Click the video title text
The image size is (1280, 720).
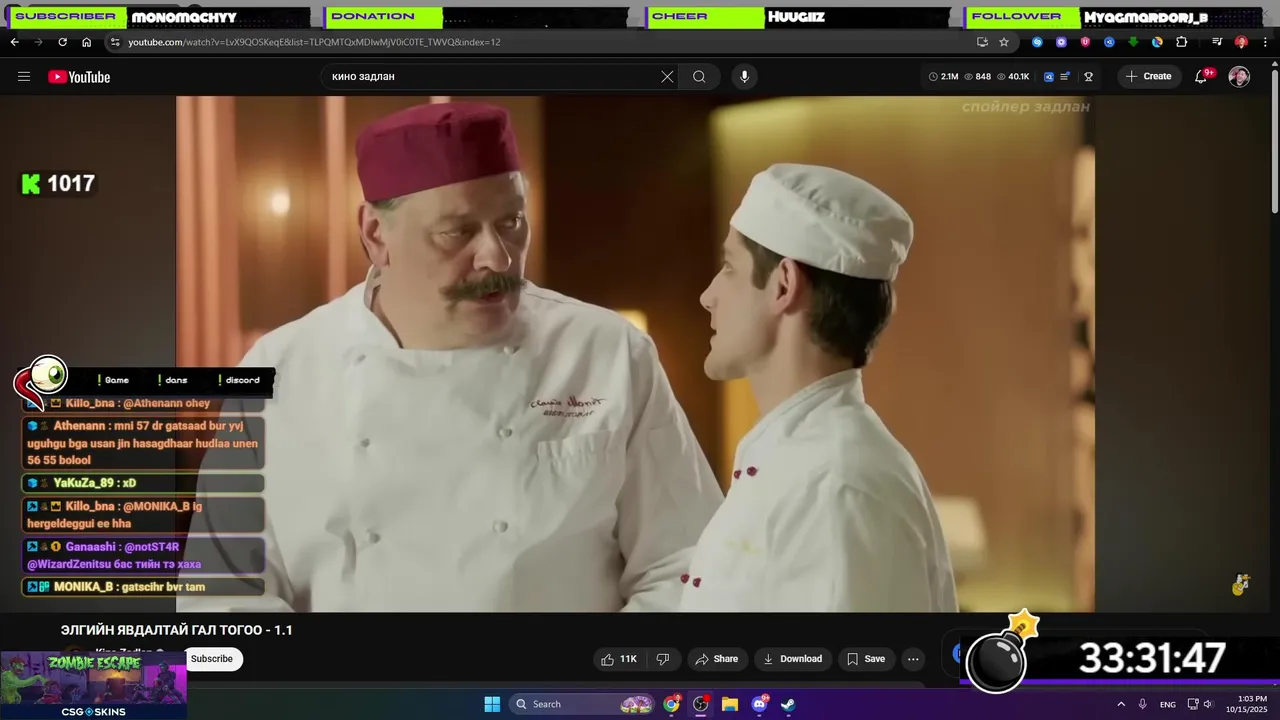pyautogui.click(x=177, y=630)
